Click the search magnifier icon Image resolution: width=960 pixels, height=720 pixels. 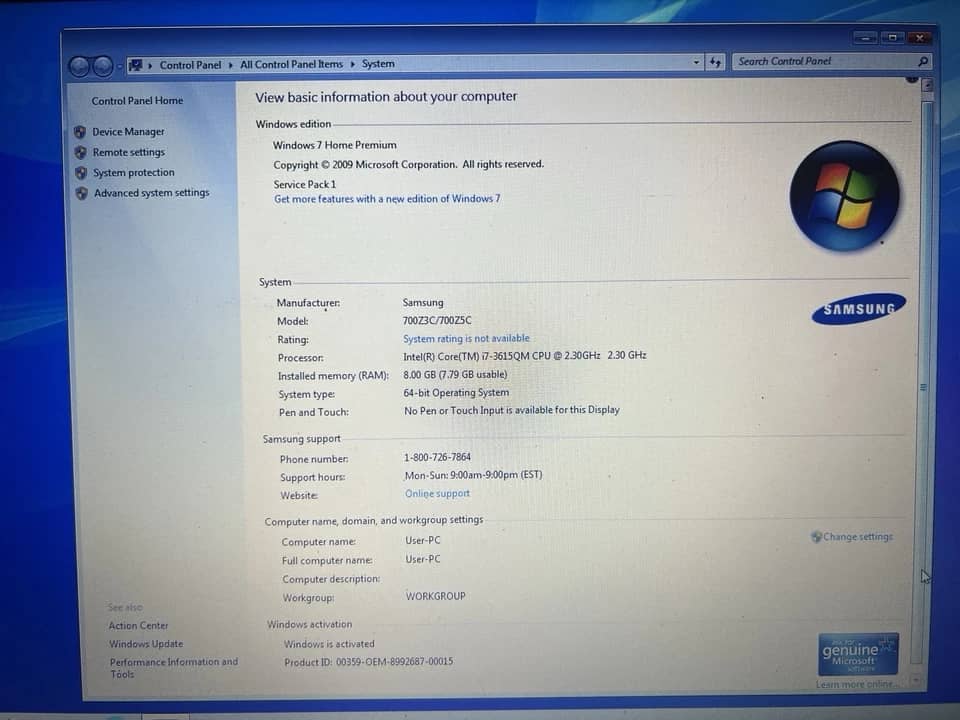coord(923,61)
